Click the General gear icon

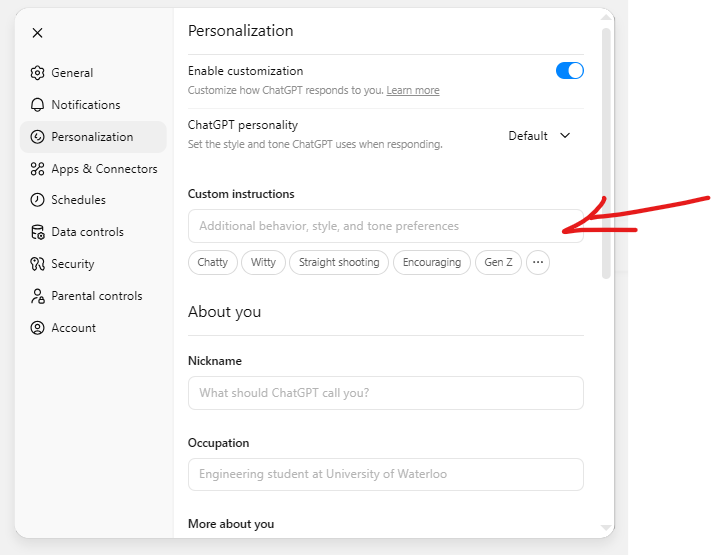pyautogui.click(x=38, y=73)
